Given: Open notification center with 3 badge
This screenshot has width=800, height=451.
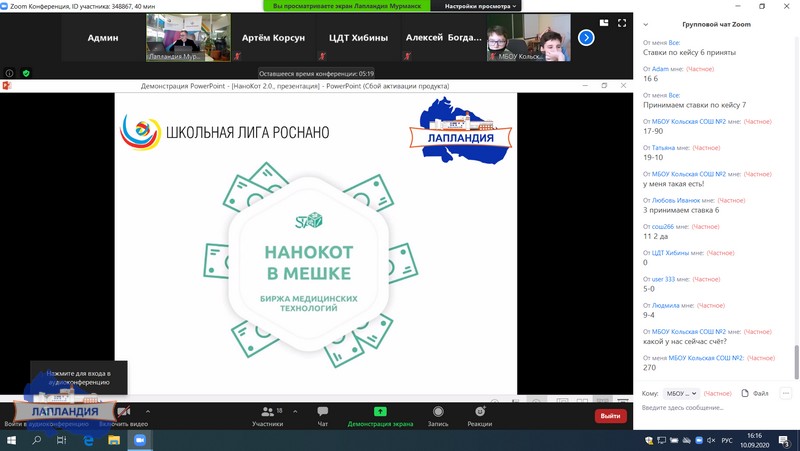Looking at the screenshot, I should [x=784, y=440].
